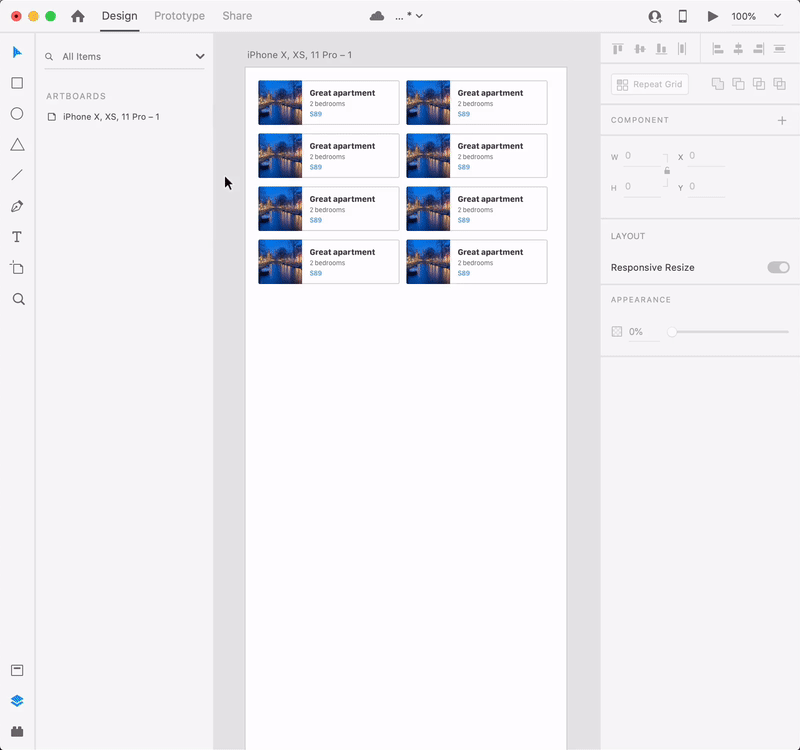Image resolution: width=800 pixels, height=750 pixels.
Task: Toggle Responsive Resize switch
Action: tap(779, 267)
